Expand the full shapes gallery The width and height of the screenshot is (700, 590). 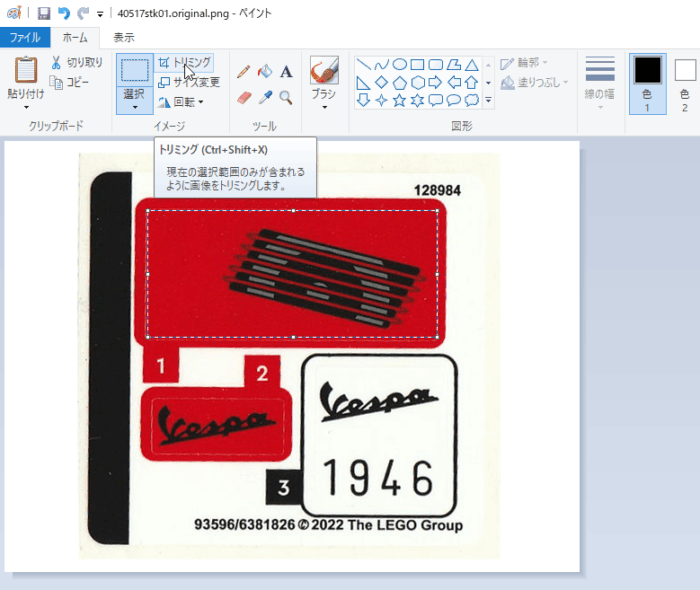(x=488, y=100)
